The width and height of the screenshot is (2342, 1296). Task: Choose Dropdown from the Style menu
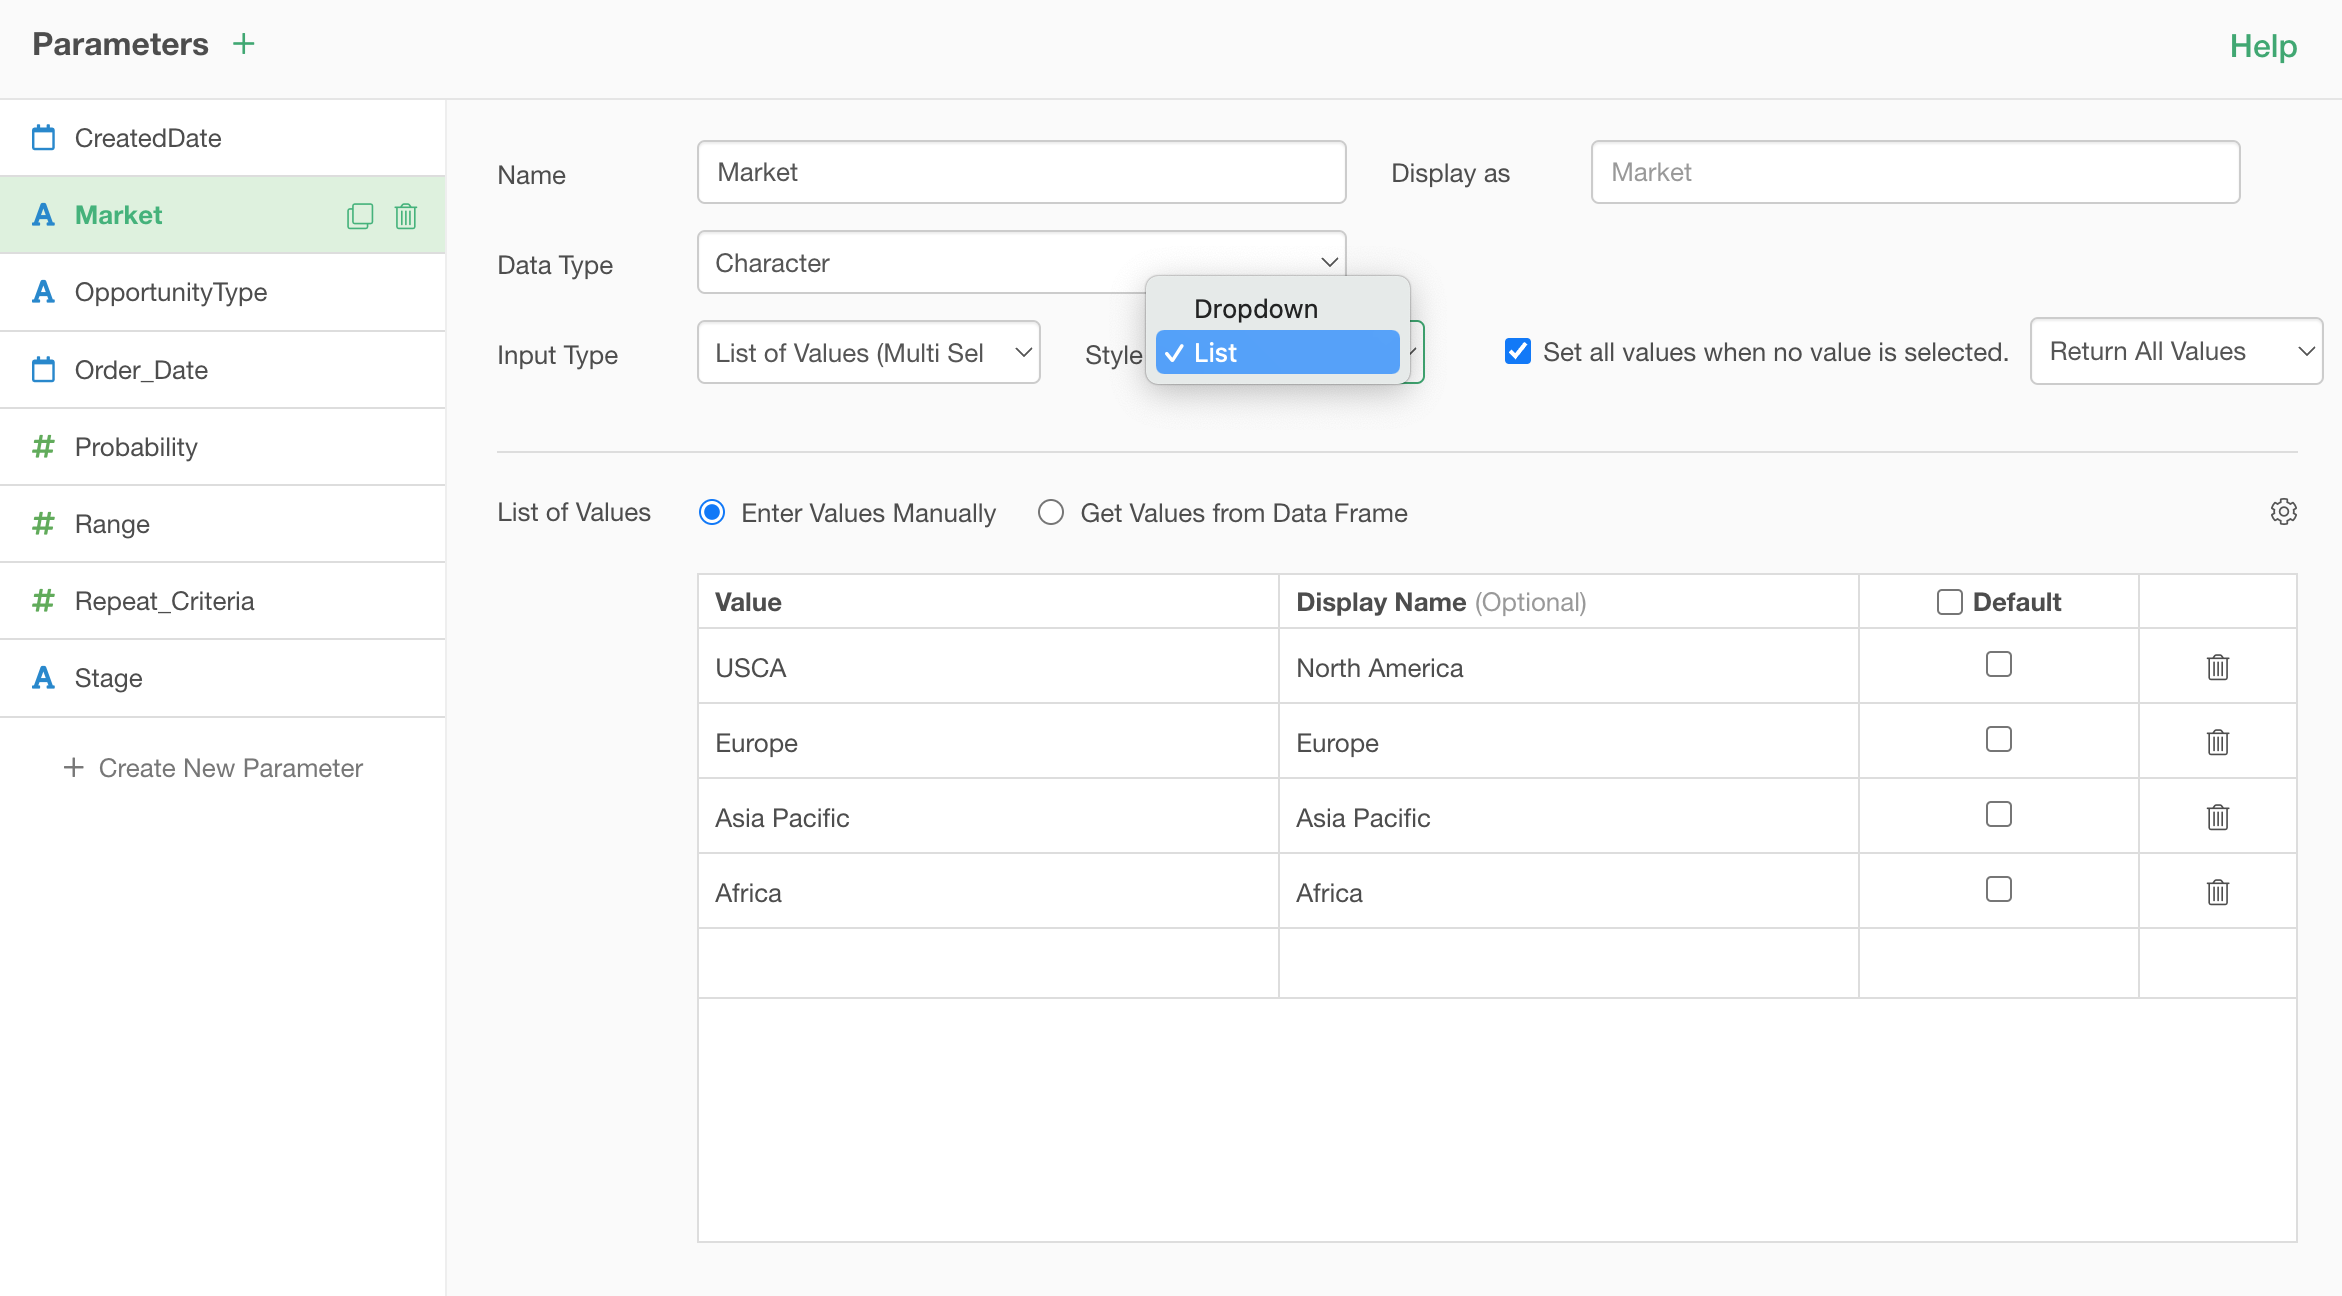1256,309
